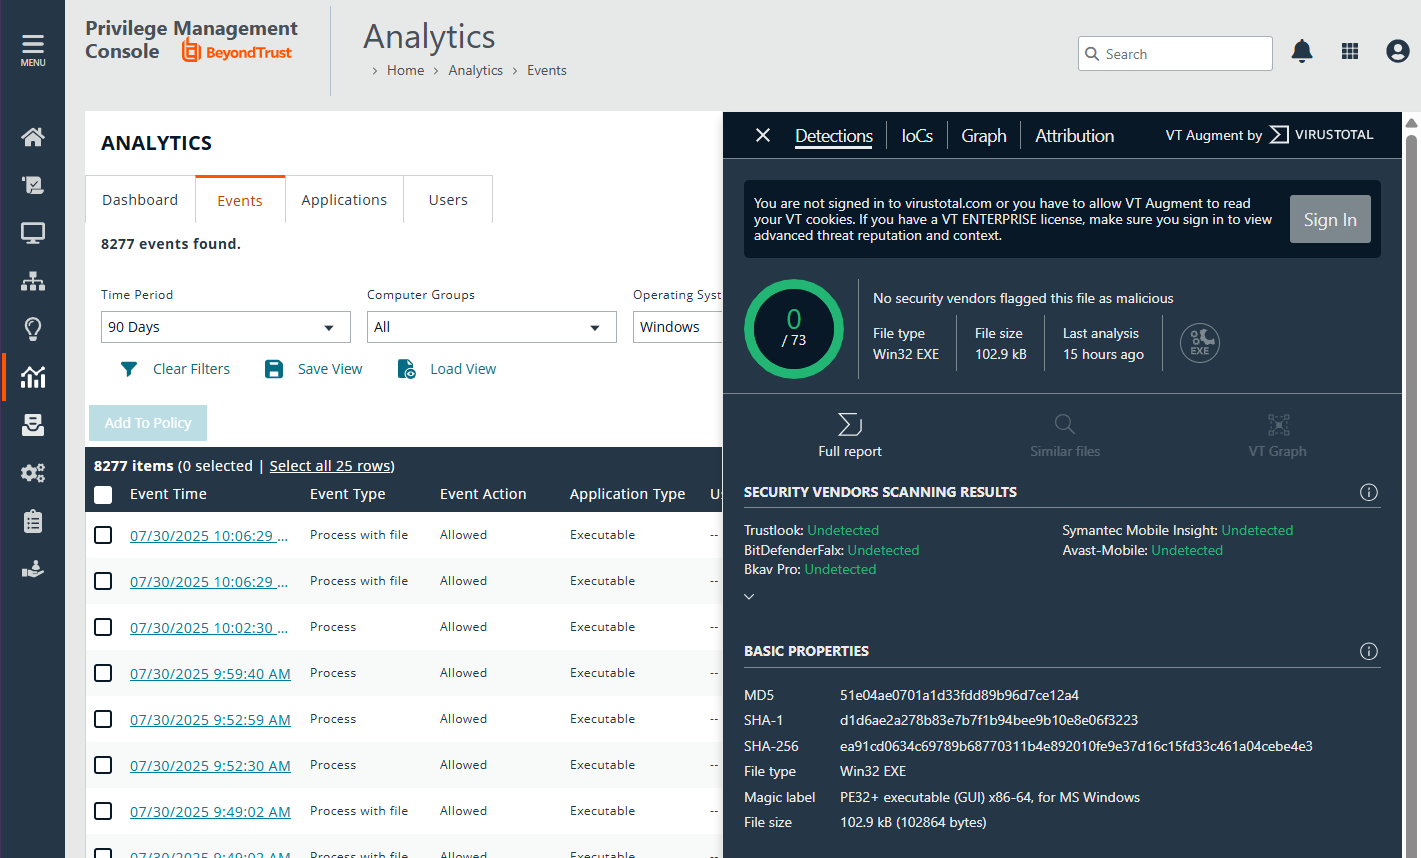
Task: Open the apps grid icon
Action: pyautogui.click(x=1350, y=52)
